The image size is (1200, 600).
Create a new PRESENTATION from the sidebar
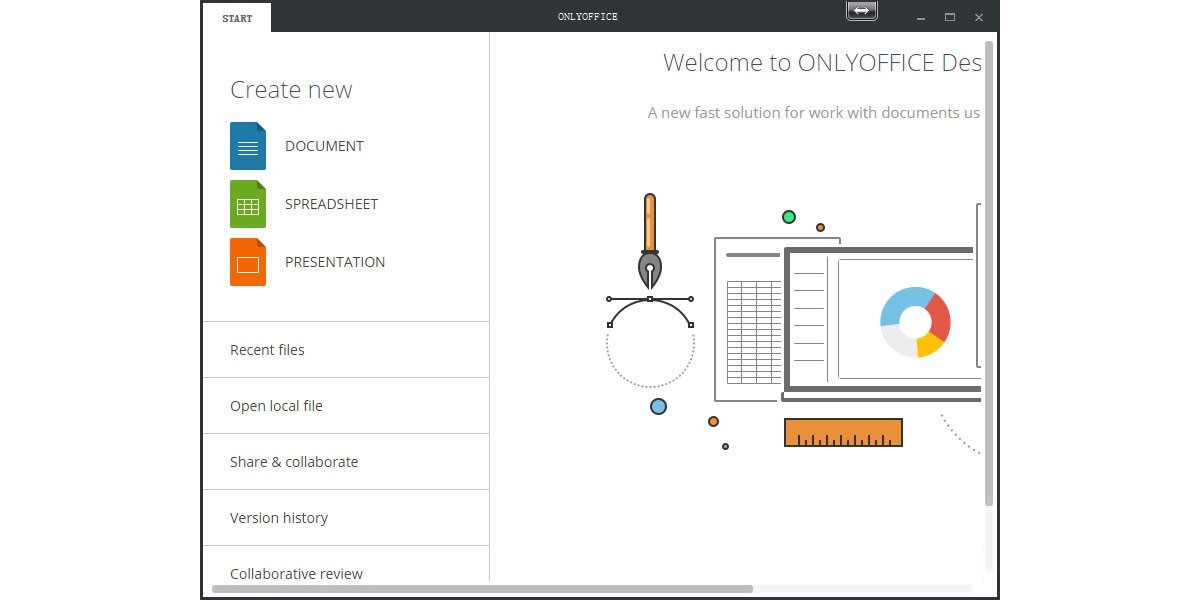(335, 262)
